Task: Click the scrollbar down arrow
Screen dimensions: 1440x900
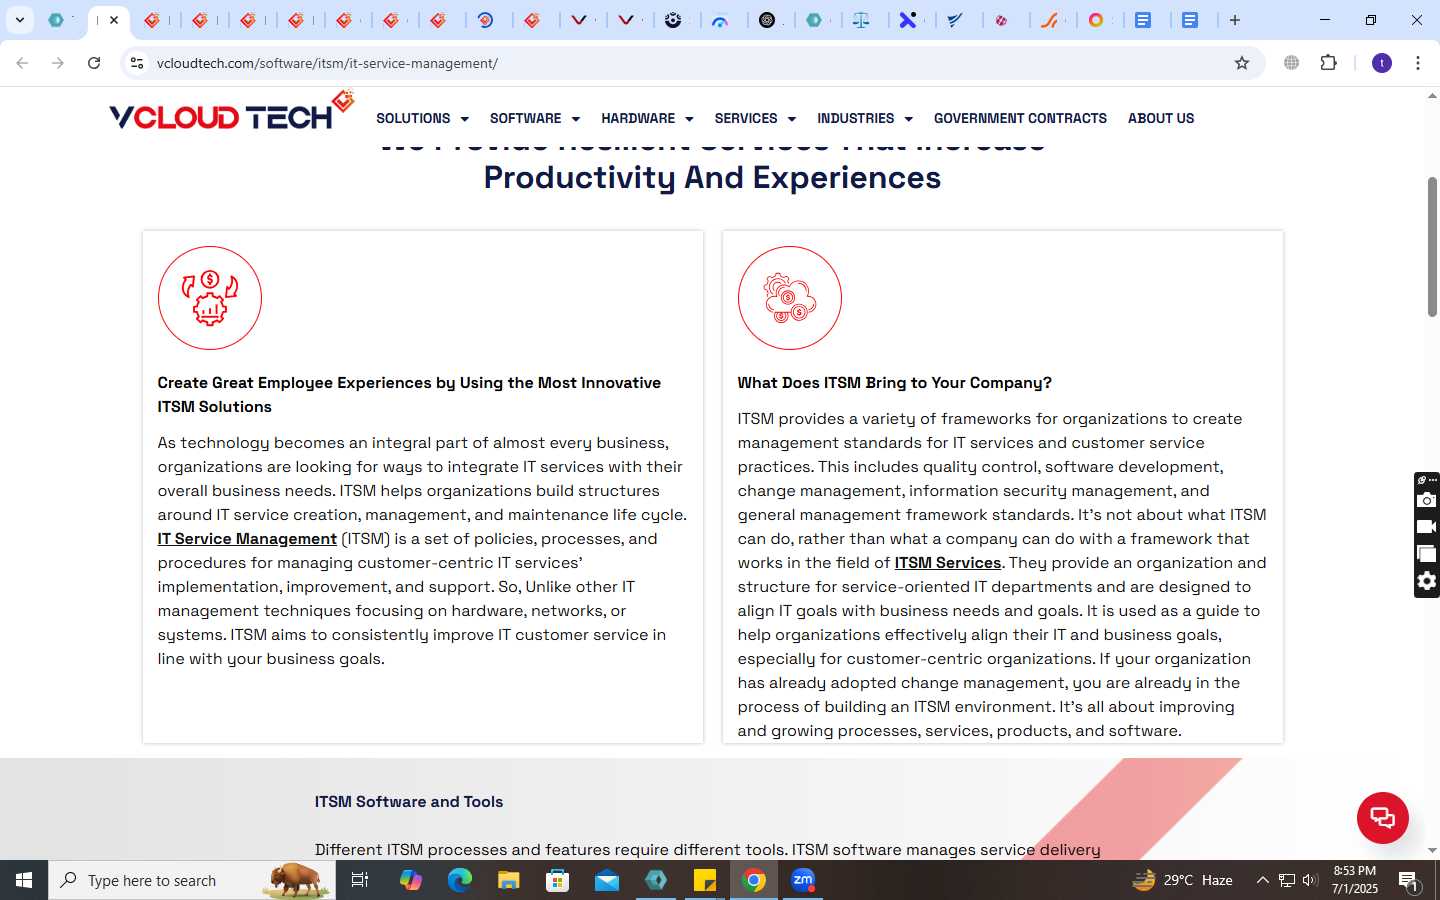Action: click(x=1432, y=850)
